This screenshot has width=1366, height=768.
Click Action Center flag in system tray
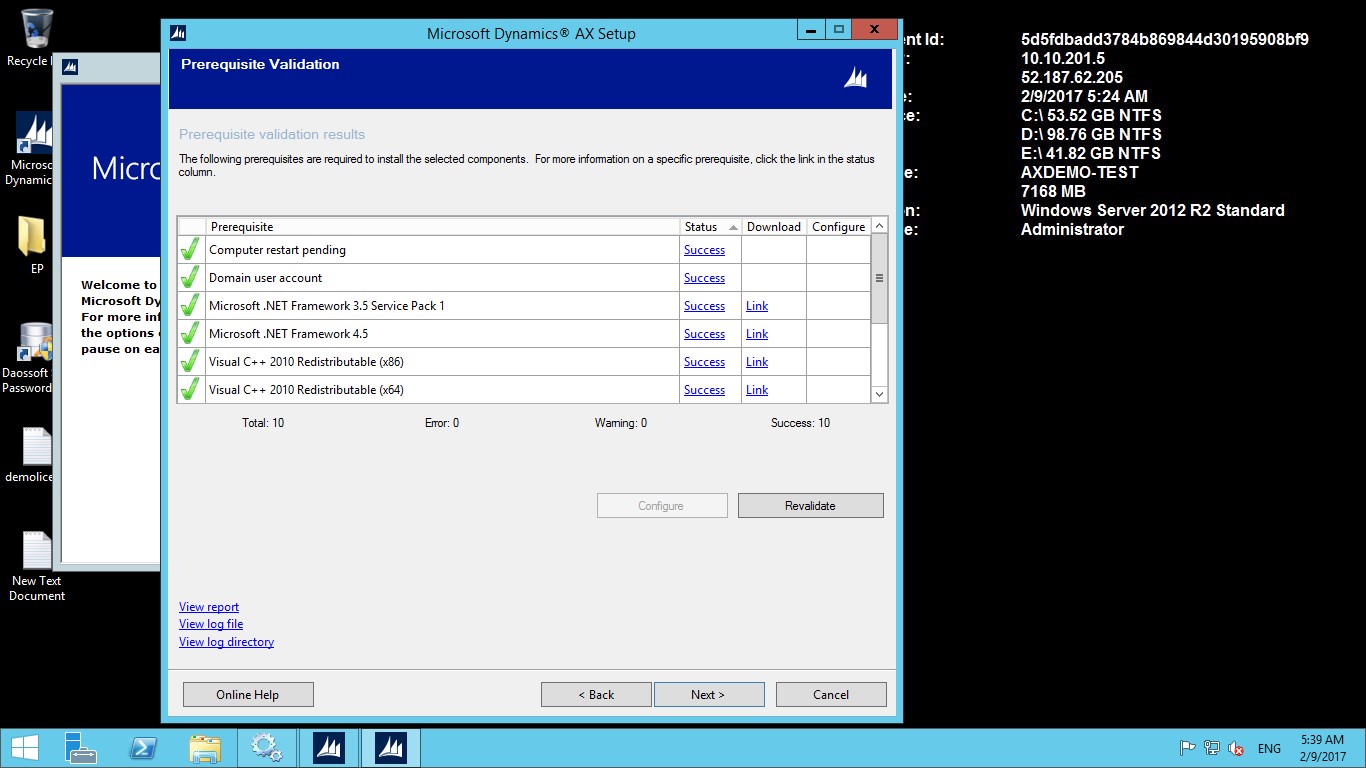[1188, 748]
